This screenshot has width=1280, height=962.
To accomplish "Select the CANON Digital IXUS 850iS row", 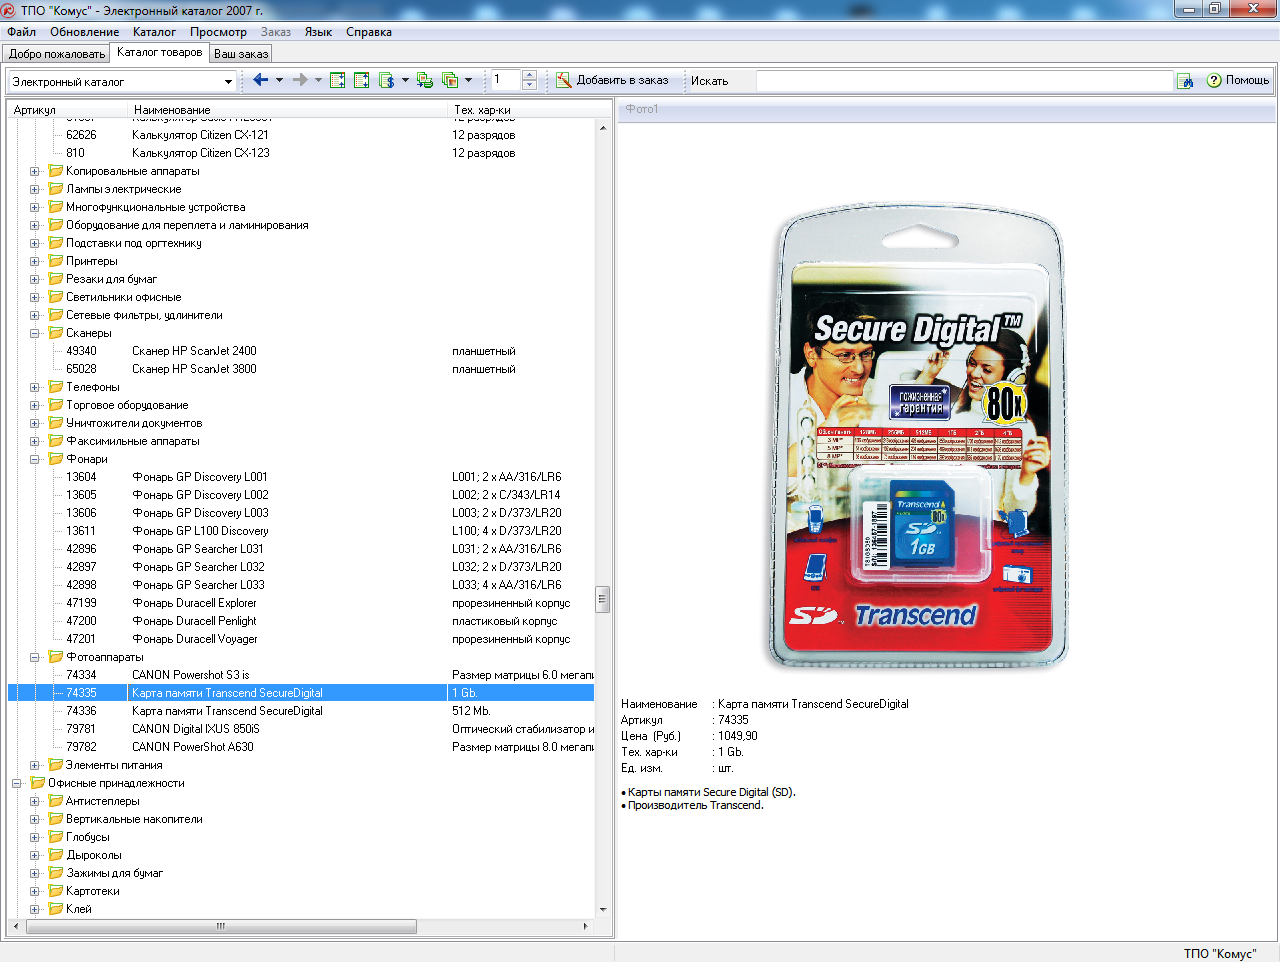I will pos(301,729).
